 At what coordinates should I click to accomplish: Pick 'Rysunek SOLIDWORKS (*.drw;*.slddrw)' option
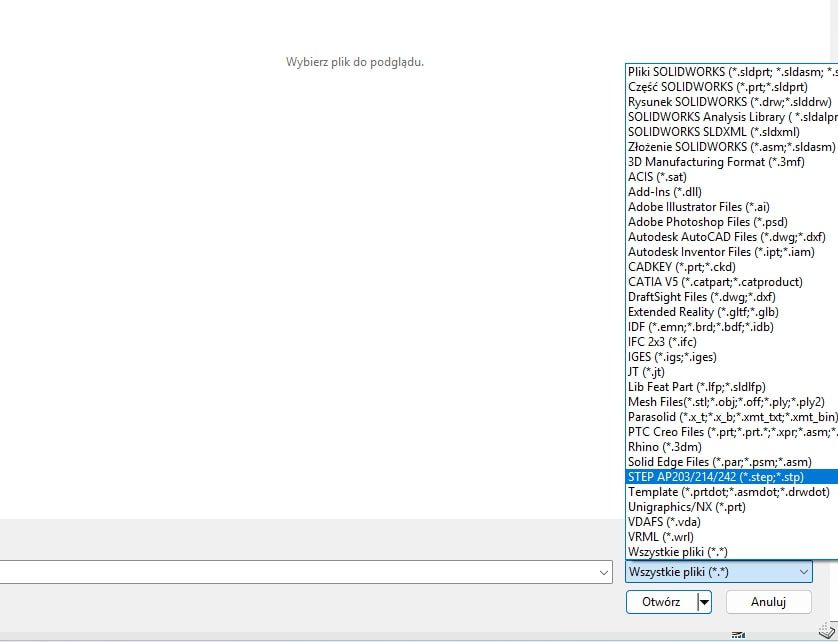[732, 102]
